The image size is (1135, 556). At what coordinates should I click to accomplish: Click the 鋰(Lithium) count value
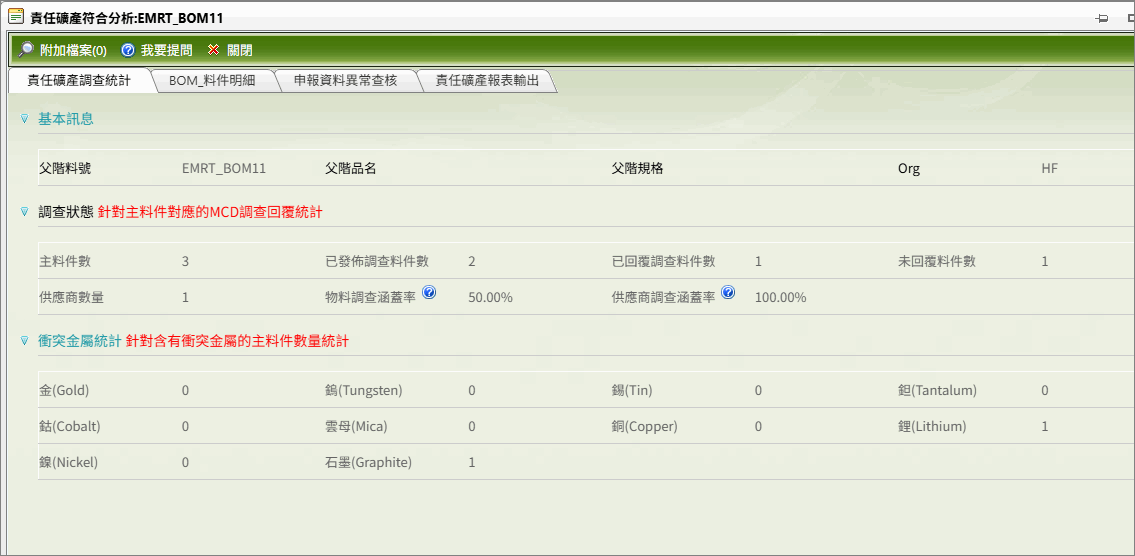(1045, 427)
